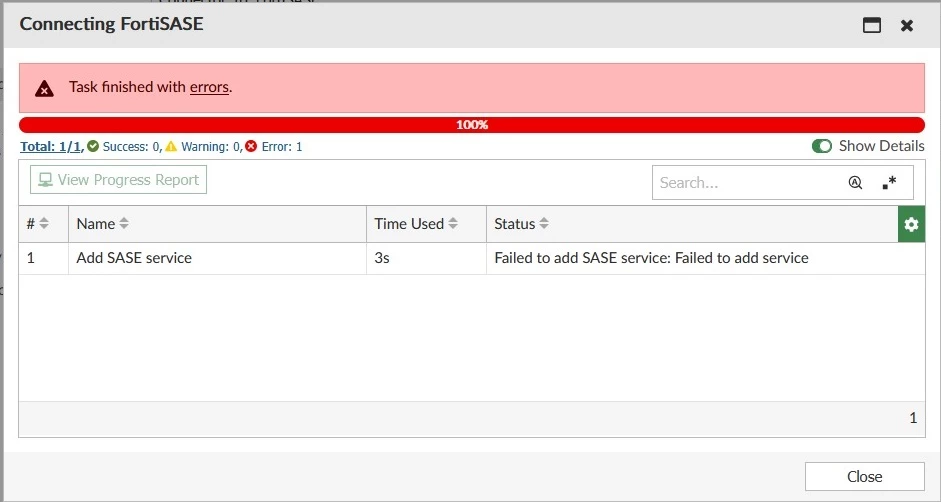This screenshot has width=941, height=502.
Task: Toggle the Show Details switch off
Action: click(x=822, y=146)
